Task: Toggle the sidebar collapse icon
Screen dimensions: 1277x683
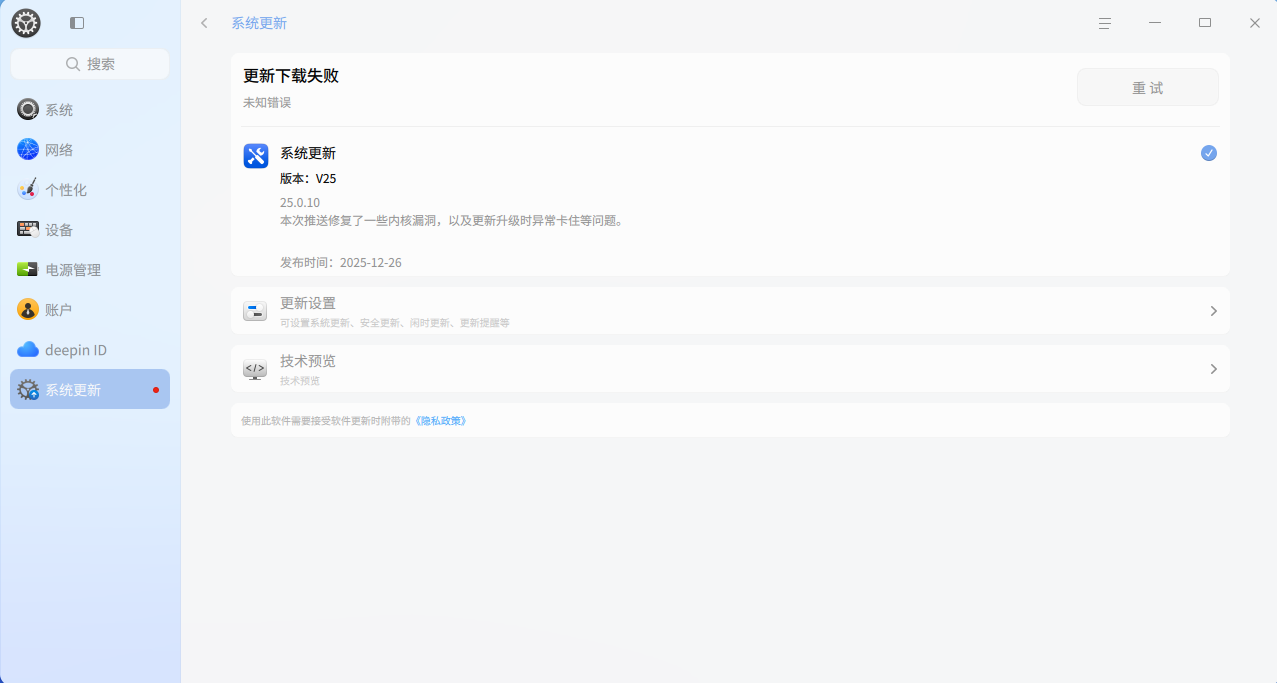Action: (77, 23)
